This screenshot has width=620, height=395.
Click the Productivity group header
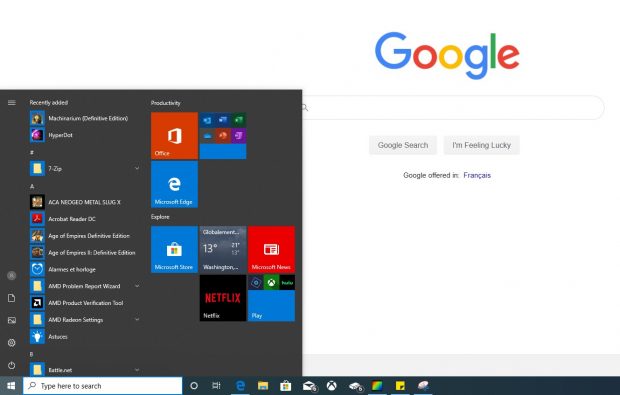pyautogui.click(x=165, y=103)
